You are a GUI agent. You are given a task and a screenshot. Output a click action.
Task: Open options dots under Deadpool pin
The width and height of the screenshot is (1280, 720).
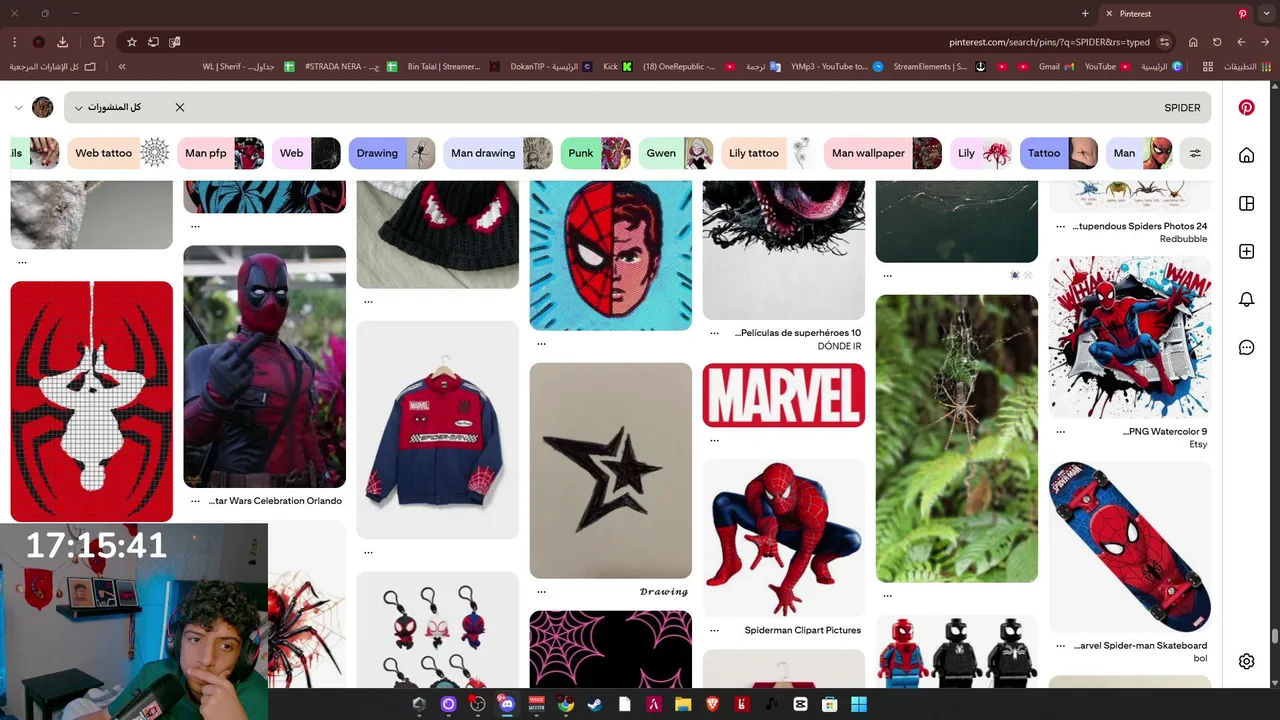[195, 501]
